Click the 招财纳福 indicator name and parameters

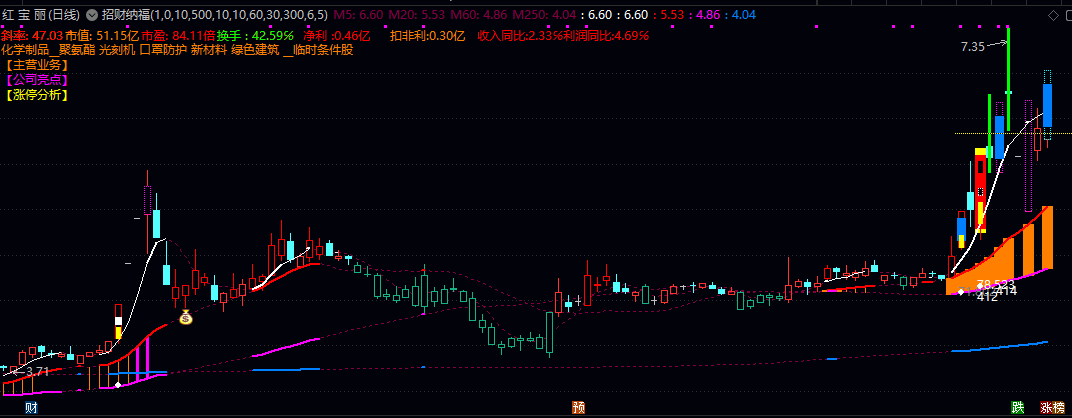(215, 14)
